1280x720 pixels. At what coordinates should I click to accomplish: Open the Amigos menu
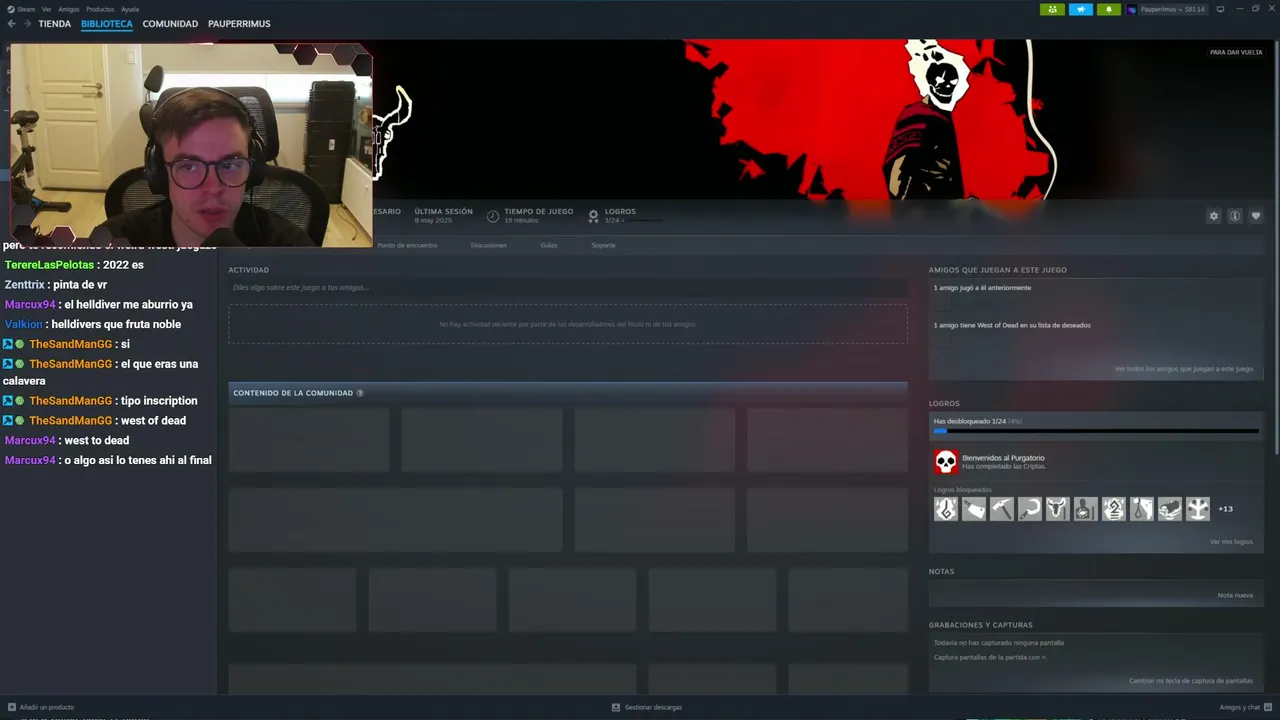tap(69, 9)
